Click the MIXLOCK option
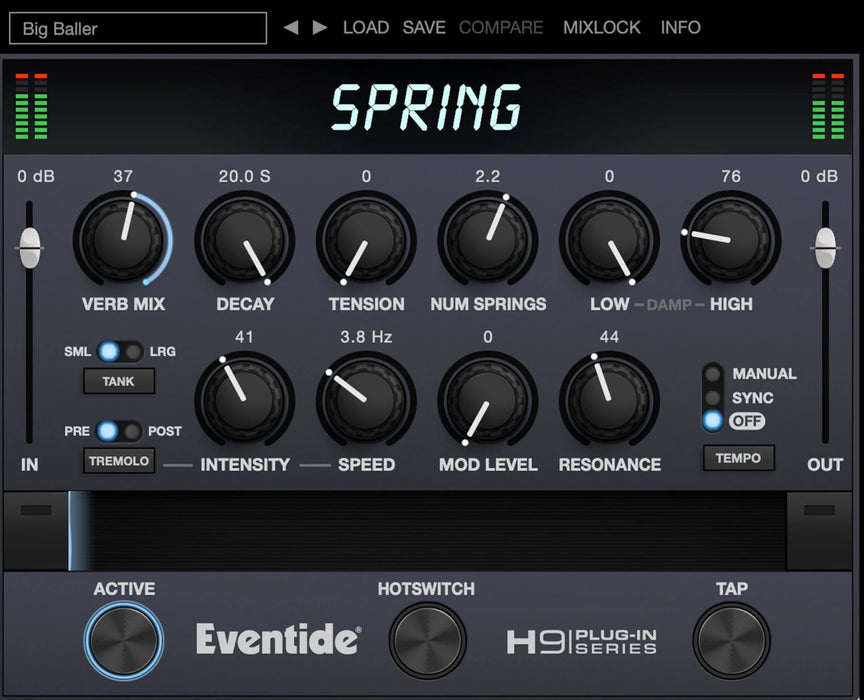Viewport: 864px width, 700px height. [602, 27]
